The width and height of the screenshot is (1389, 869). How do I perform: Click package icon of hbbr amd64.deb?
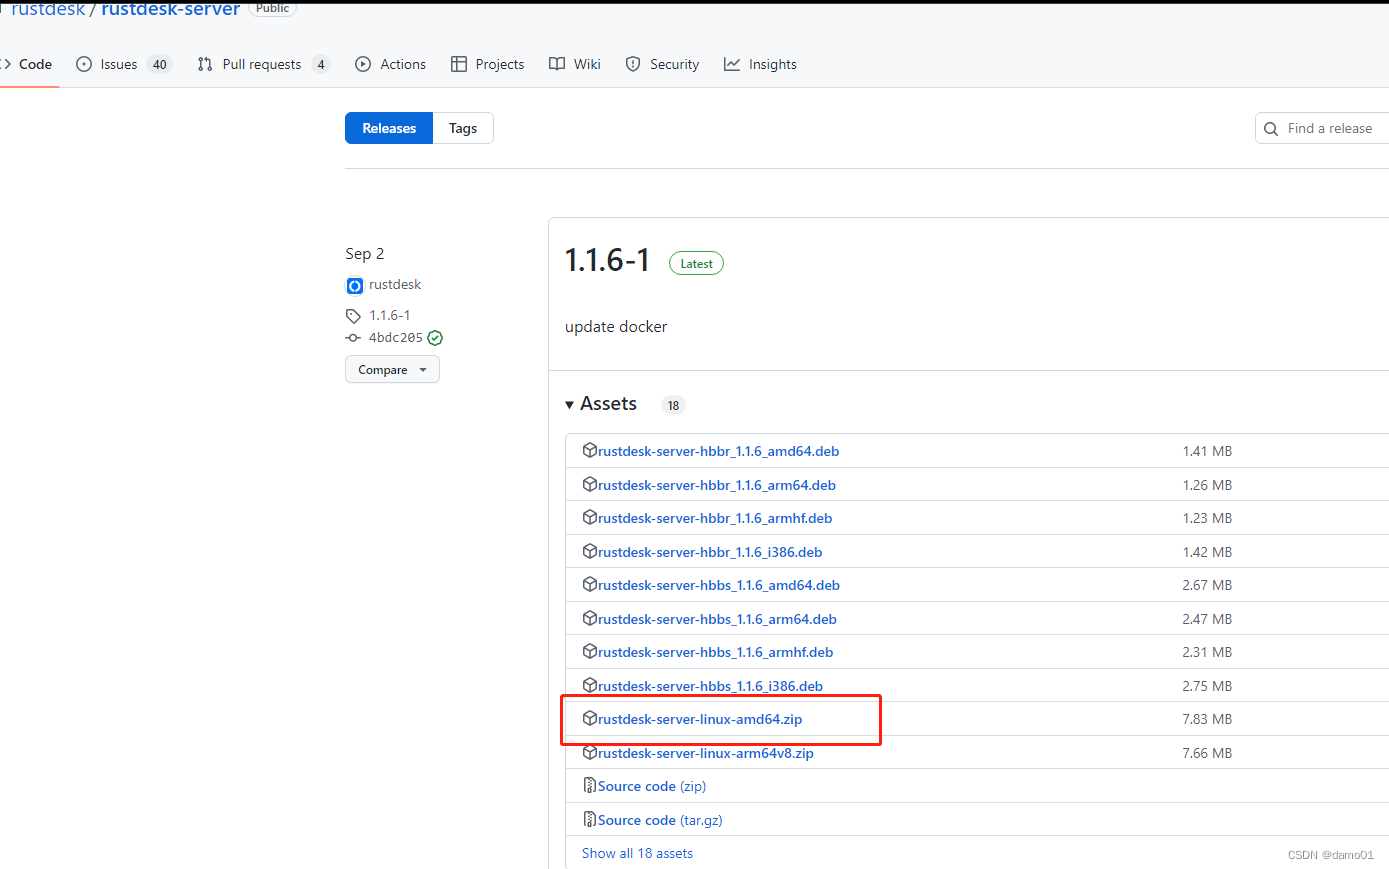click(590, 450)
